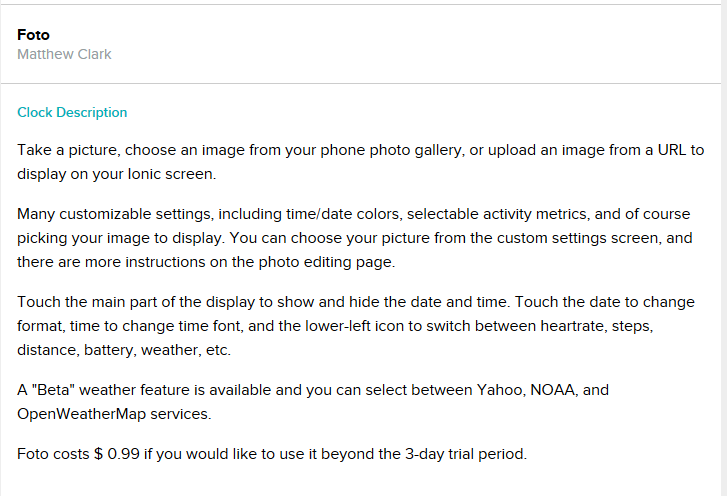The image size is (727, 496).
Task: Click the 'picking your image to display' line
Action: (355, 238)
